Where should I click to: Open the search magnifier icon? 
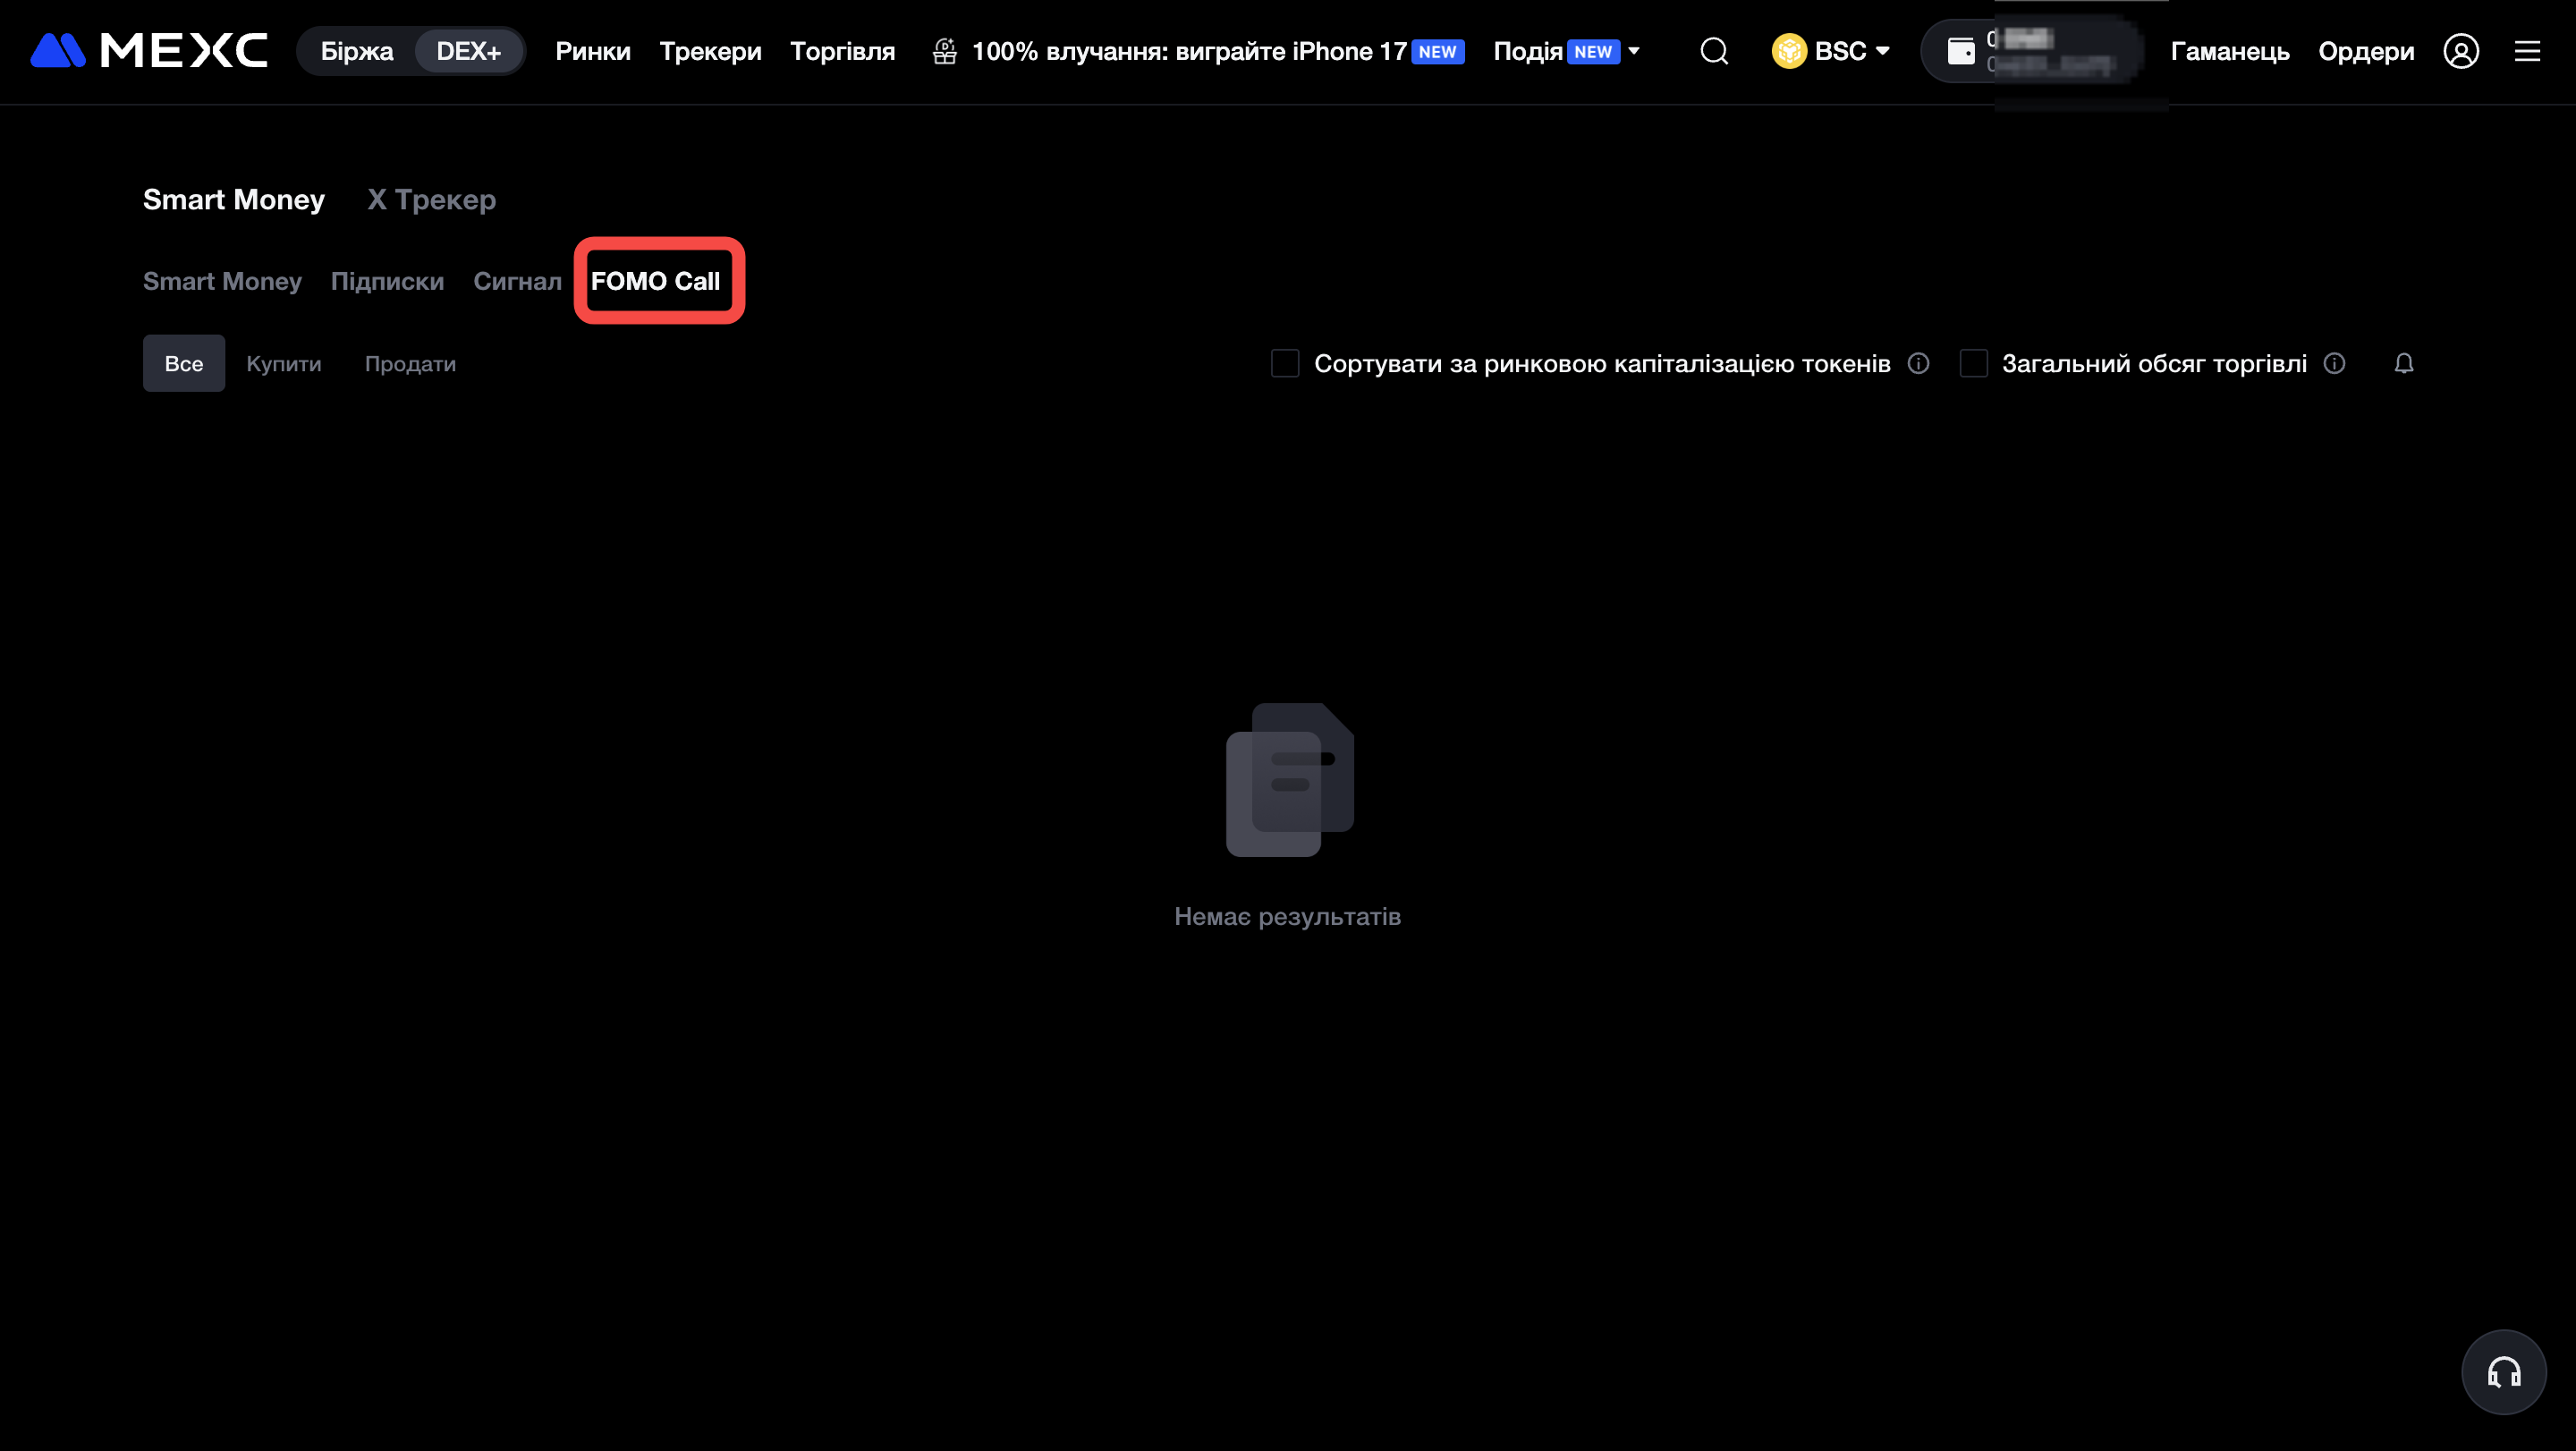[1714, 51]
